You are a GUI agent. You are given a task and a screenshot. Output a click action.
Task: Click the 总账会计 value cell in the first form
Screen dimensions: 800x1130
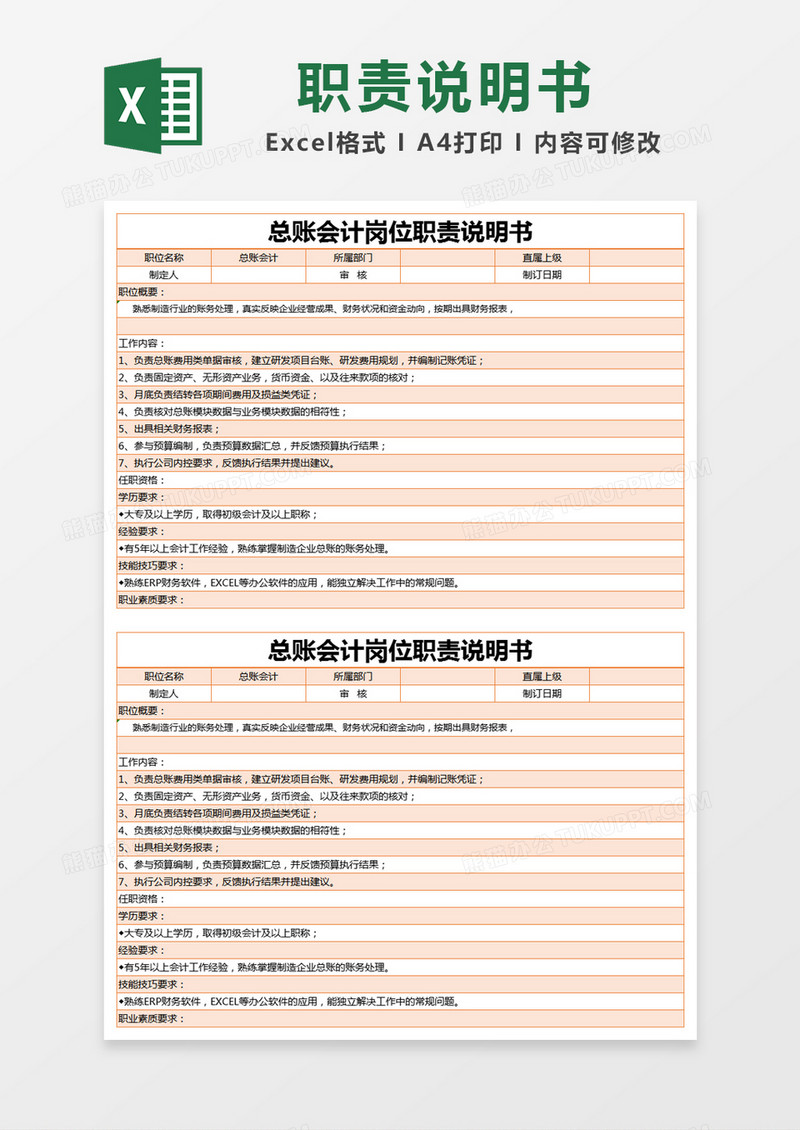[x=259, y=258]
